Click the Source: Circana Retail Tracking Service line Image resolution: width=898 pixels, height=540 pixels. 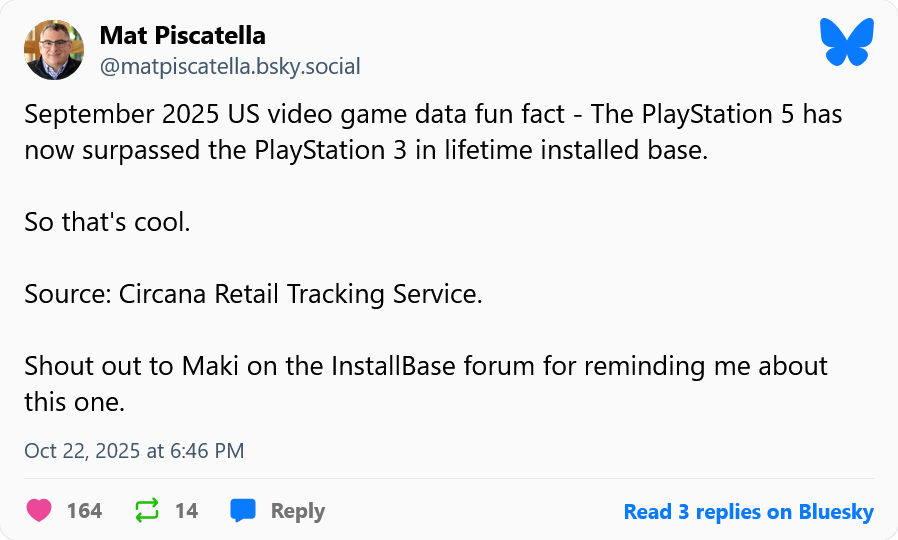[253, 295]
